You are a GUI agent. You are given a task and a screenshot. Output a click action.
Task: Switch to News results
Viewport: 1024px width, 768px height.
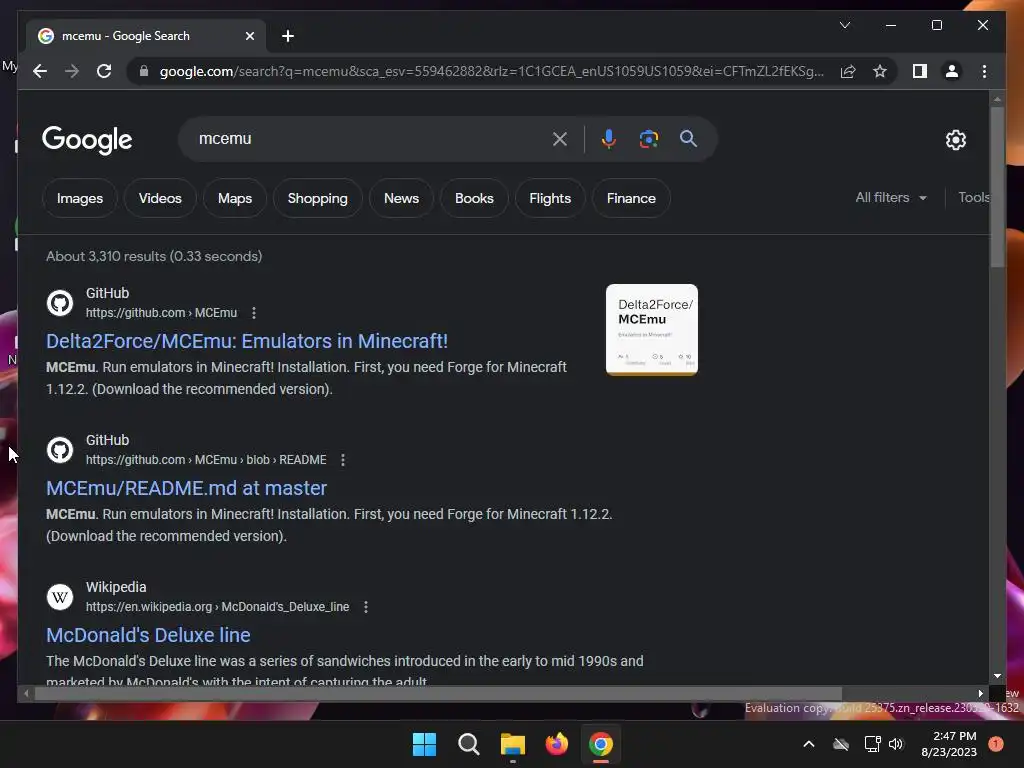tap(401, 198)
